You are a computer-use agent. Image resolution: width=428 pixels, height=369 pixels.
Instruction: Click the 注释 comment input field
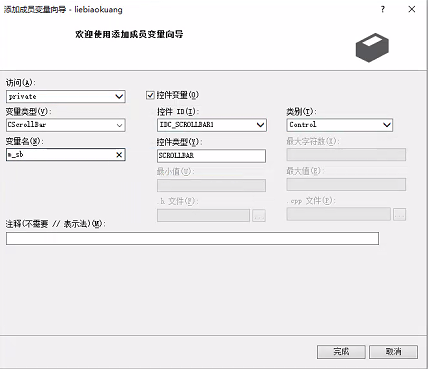192,239
